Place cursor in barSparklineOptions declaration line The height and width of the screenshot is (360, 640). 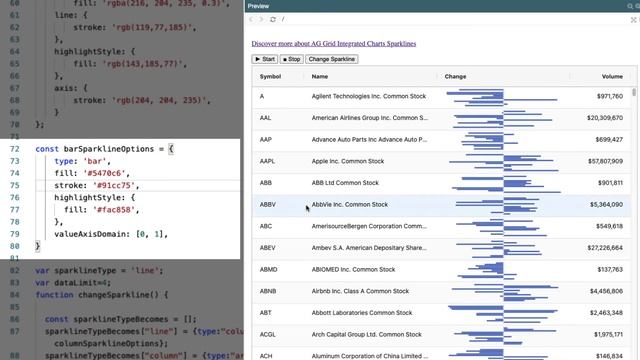point(104,149)
